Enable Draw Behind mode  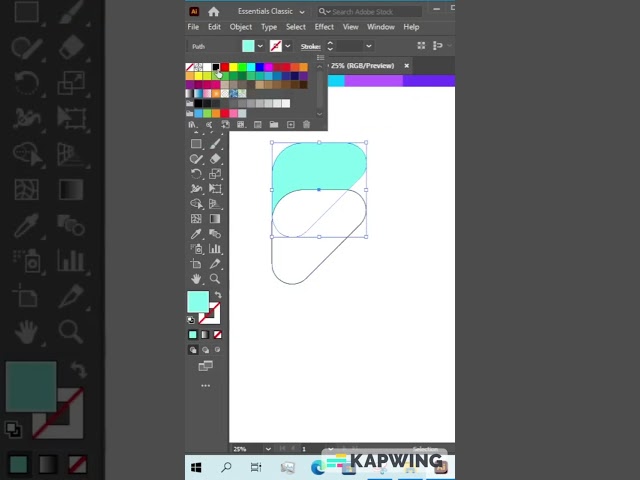tap(205, 350)
